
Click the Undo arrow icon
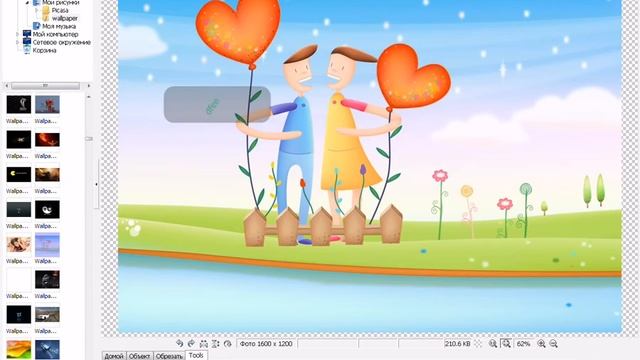(180, 344)
